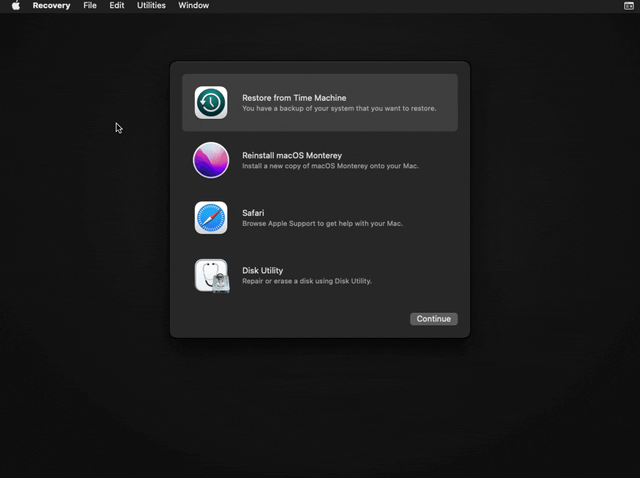Screen dimensions: 640x478
Task: Click the Safari compass icon
Action: [x=211, y=217]
